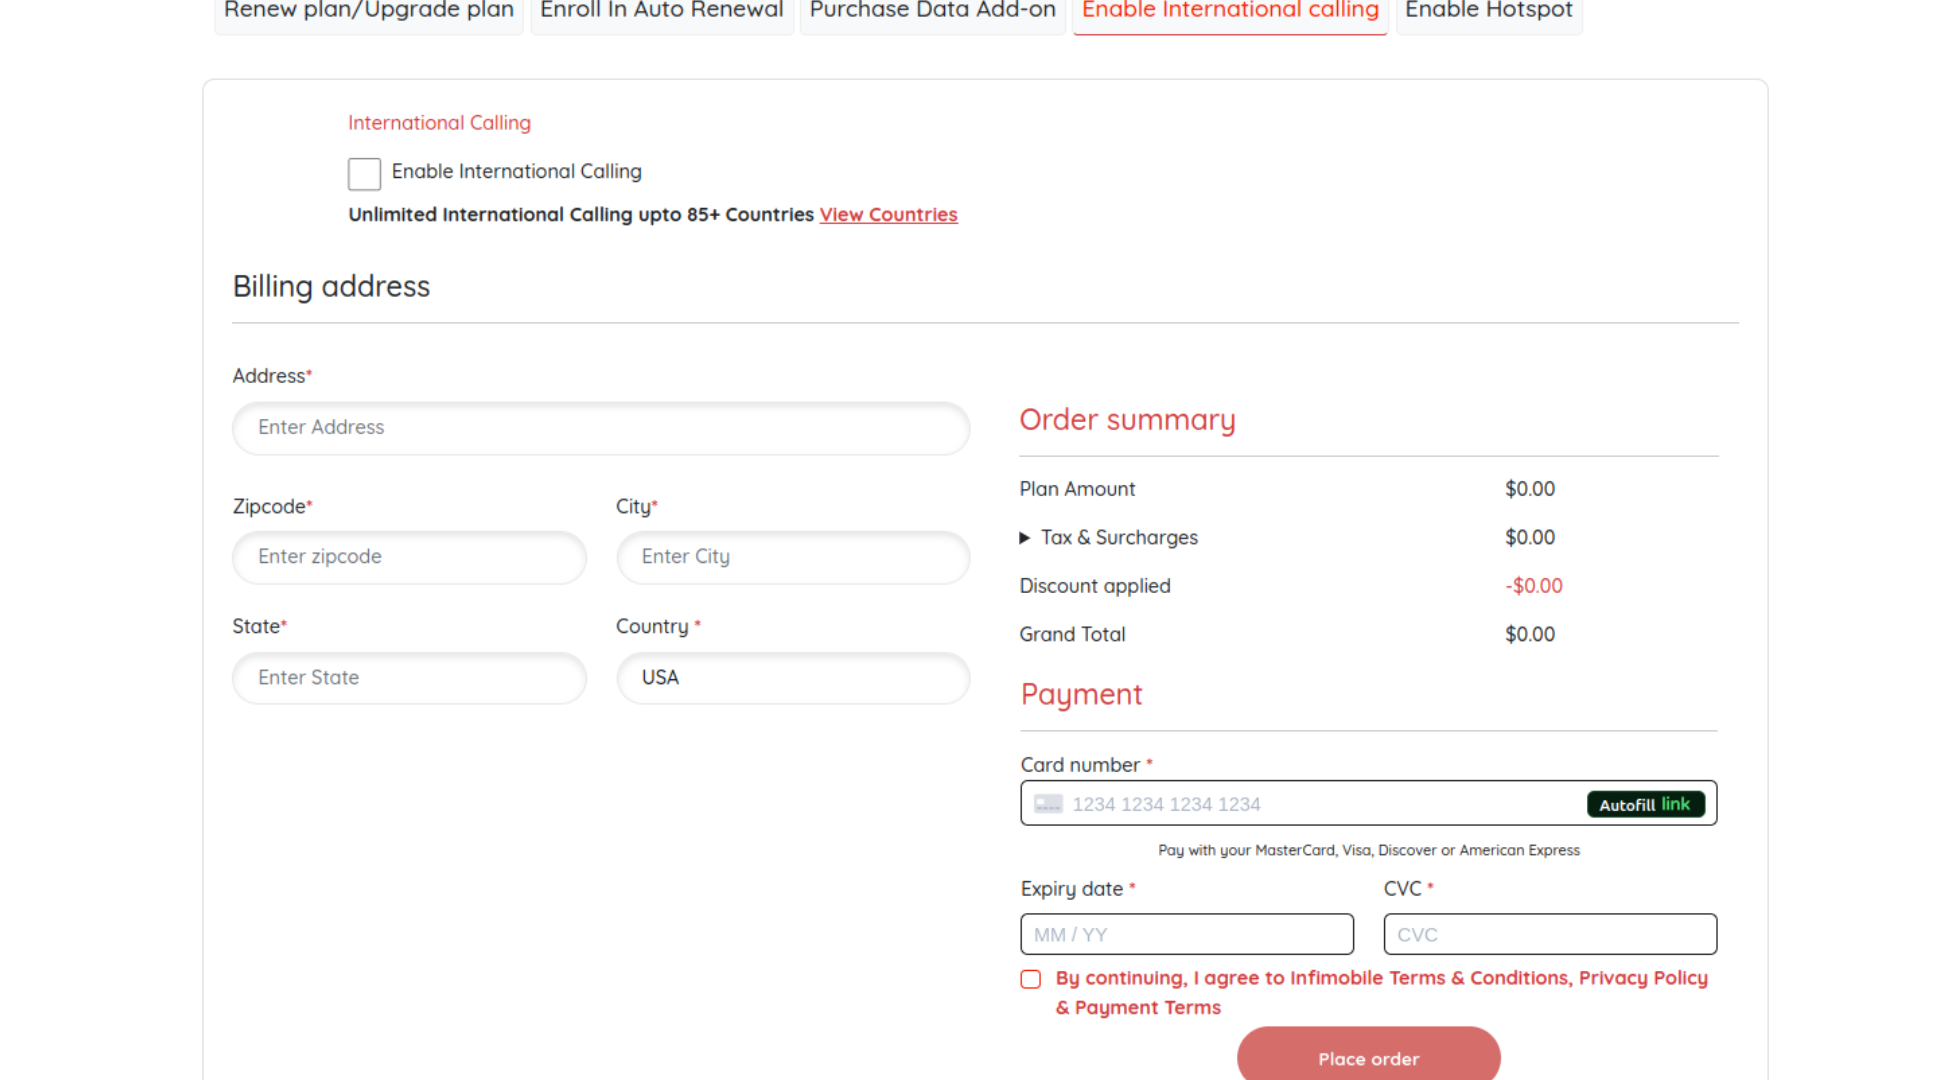Viewport: 1960px width, 1080px height.
Task: Open the View Countries link
Action: click(888, 215)
